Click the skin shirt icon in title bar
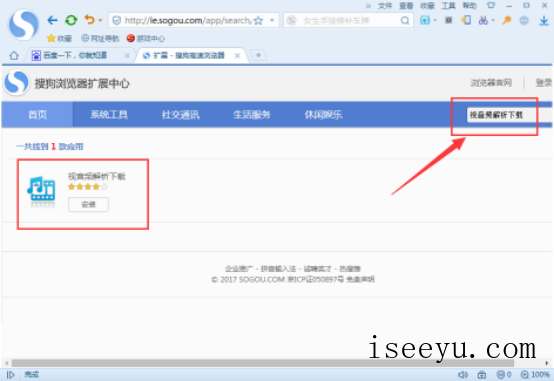This screenshot has width=554, height=381. pyautogui.click(x=491, y=6)
